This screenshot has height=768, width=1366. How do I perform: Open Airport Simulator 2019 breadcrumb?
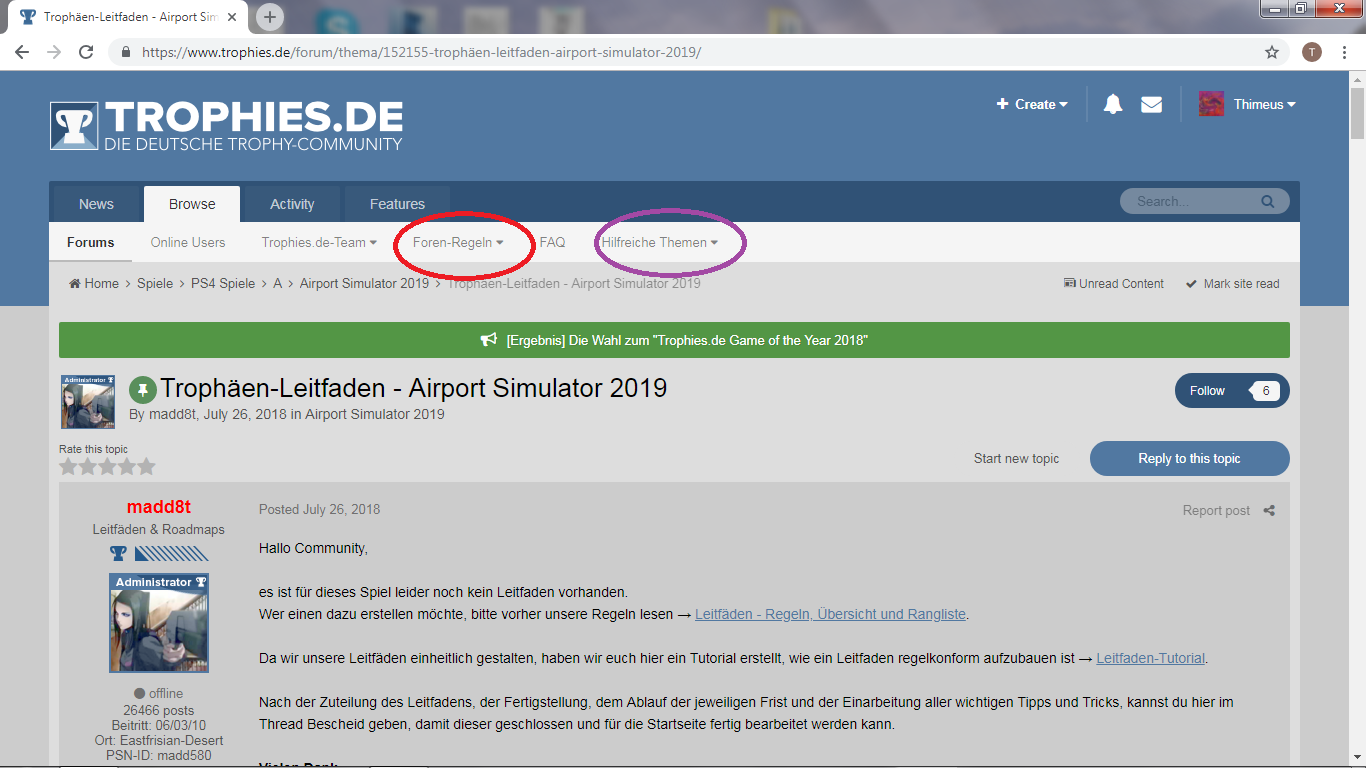point(364,283)
